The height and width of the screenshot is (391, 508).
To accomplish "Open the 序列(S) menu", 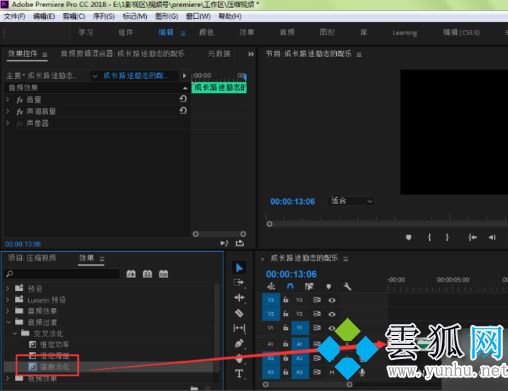I will click(x=104, y=16).
